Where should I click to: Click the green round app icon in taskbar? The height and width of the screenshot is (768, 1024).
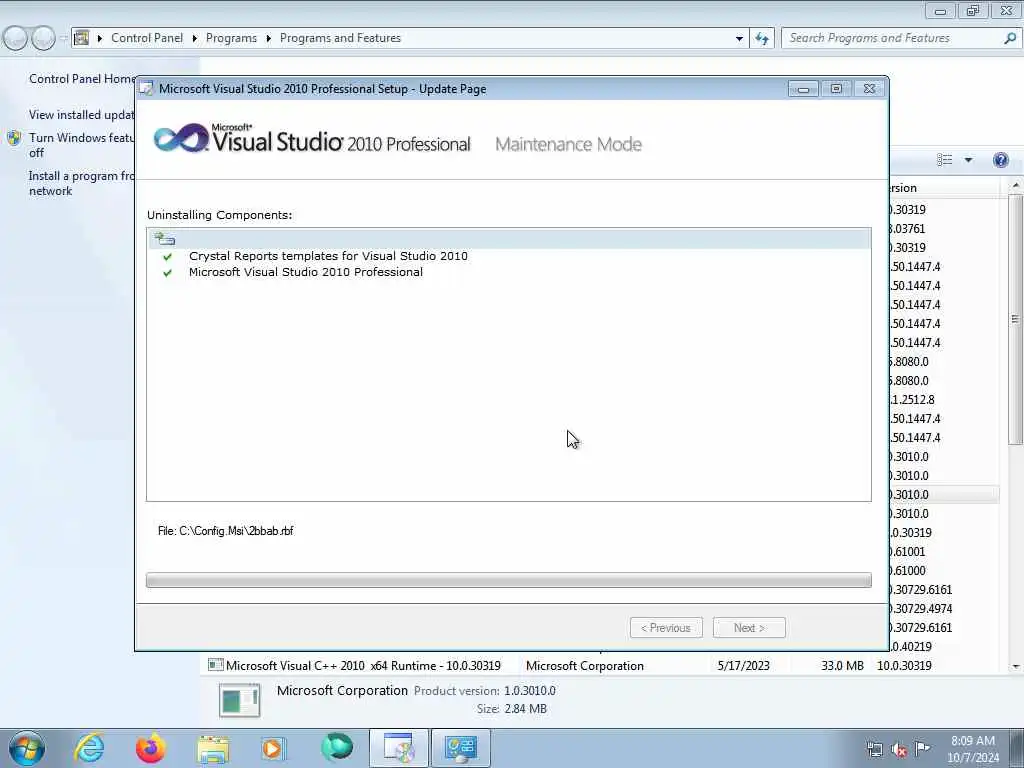(x=336, y=748)
